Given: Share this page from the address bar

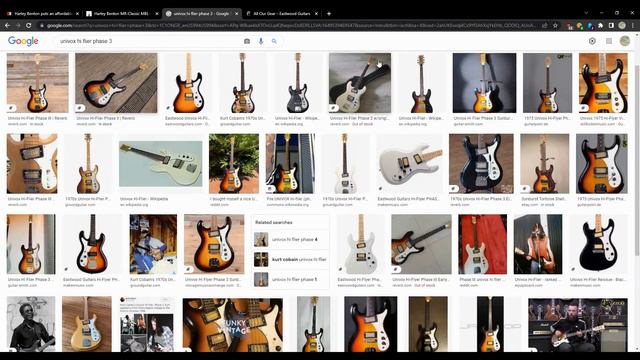Looking at the screenshot, I should [x=544, y=25].
